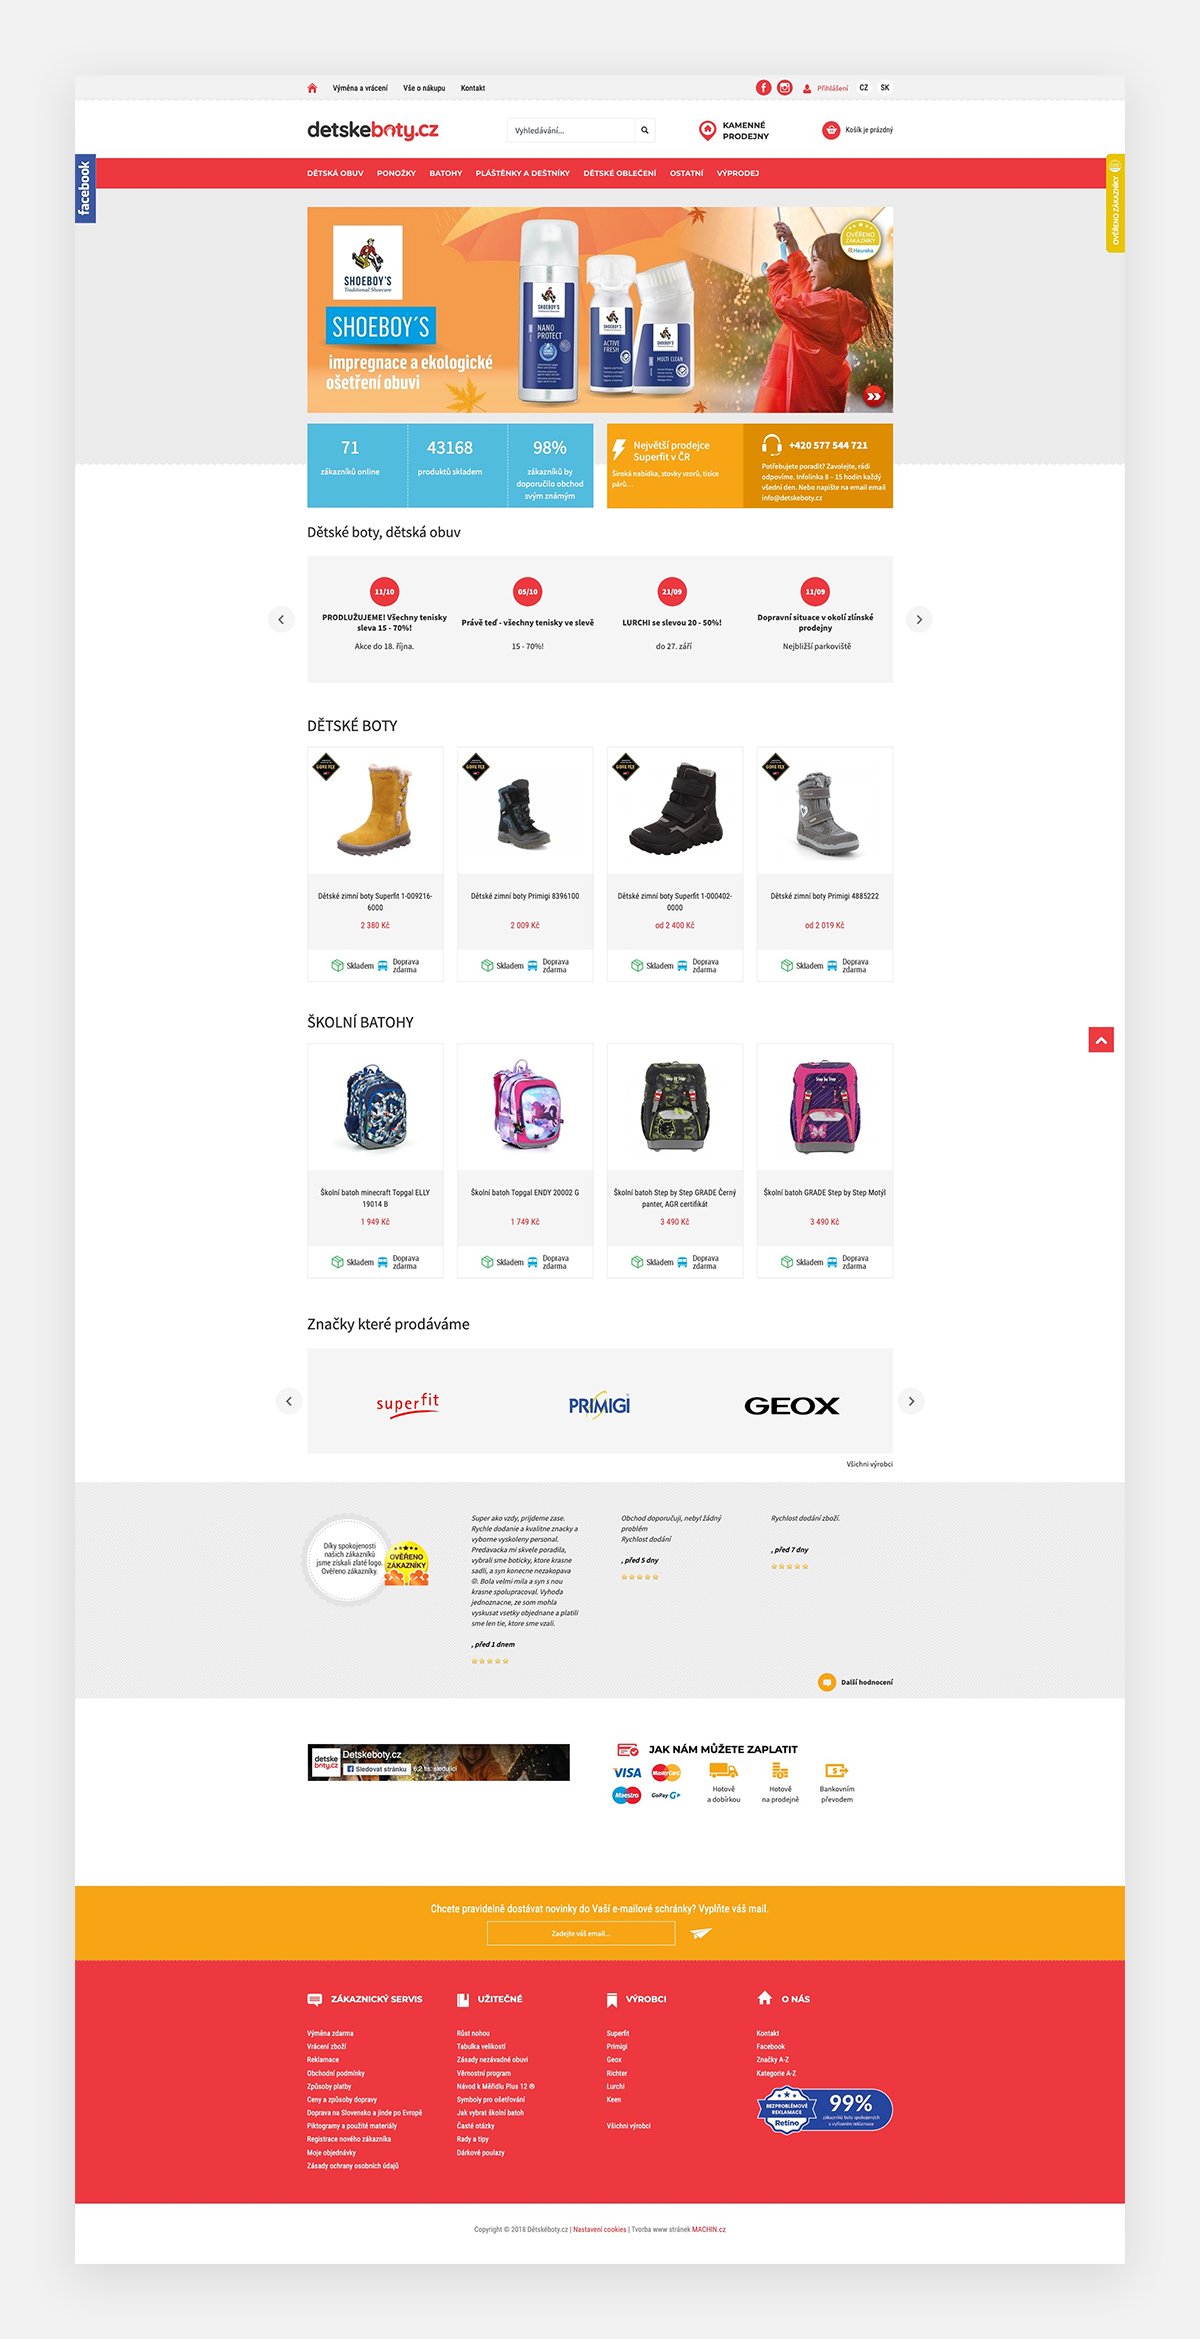
Task: Click the banner double-arrow next icon
Action: click(x=873, y=396)
